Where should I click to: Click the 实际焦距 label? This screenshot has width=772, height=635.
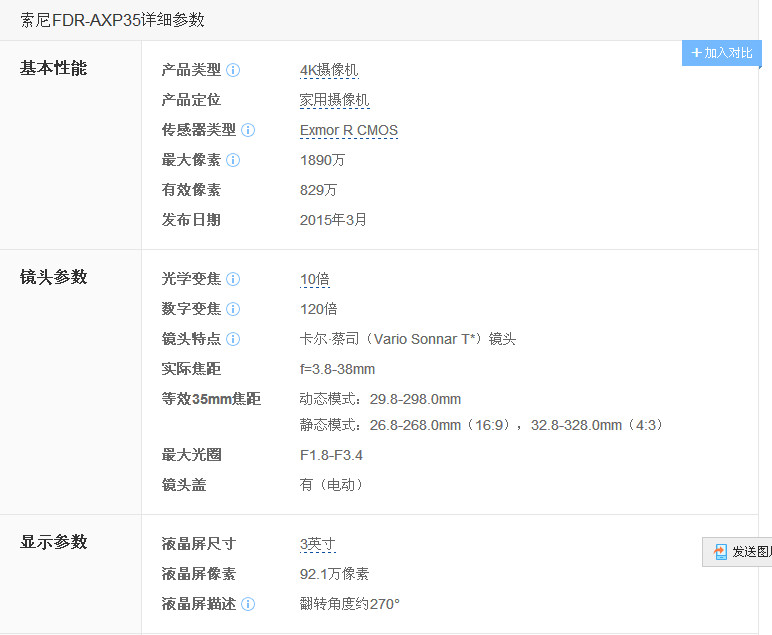click(191, 369)
